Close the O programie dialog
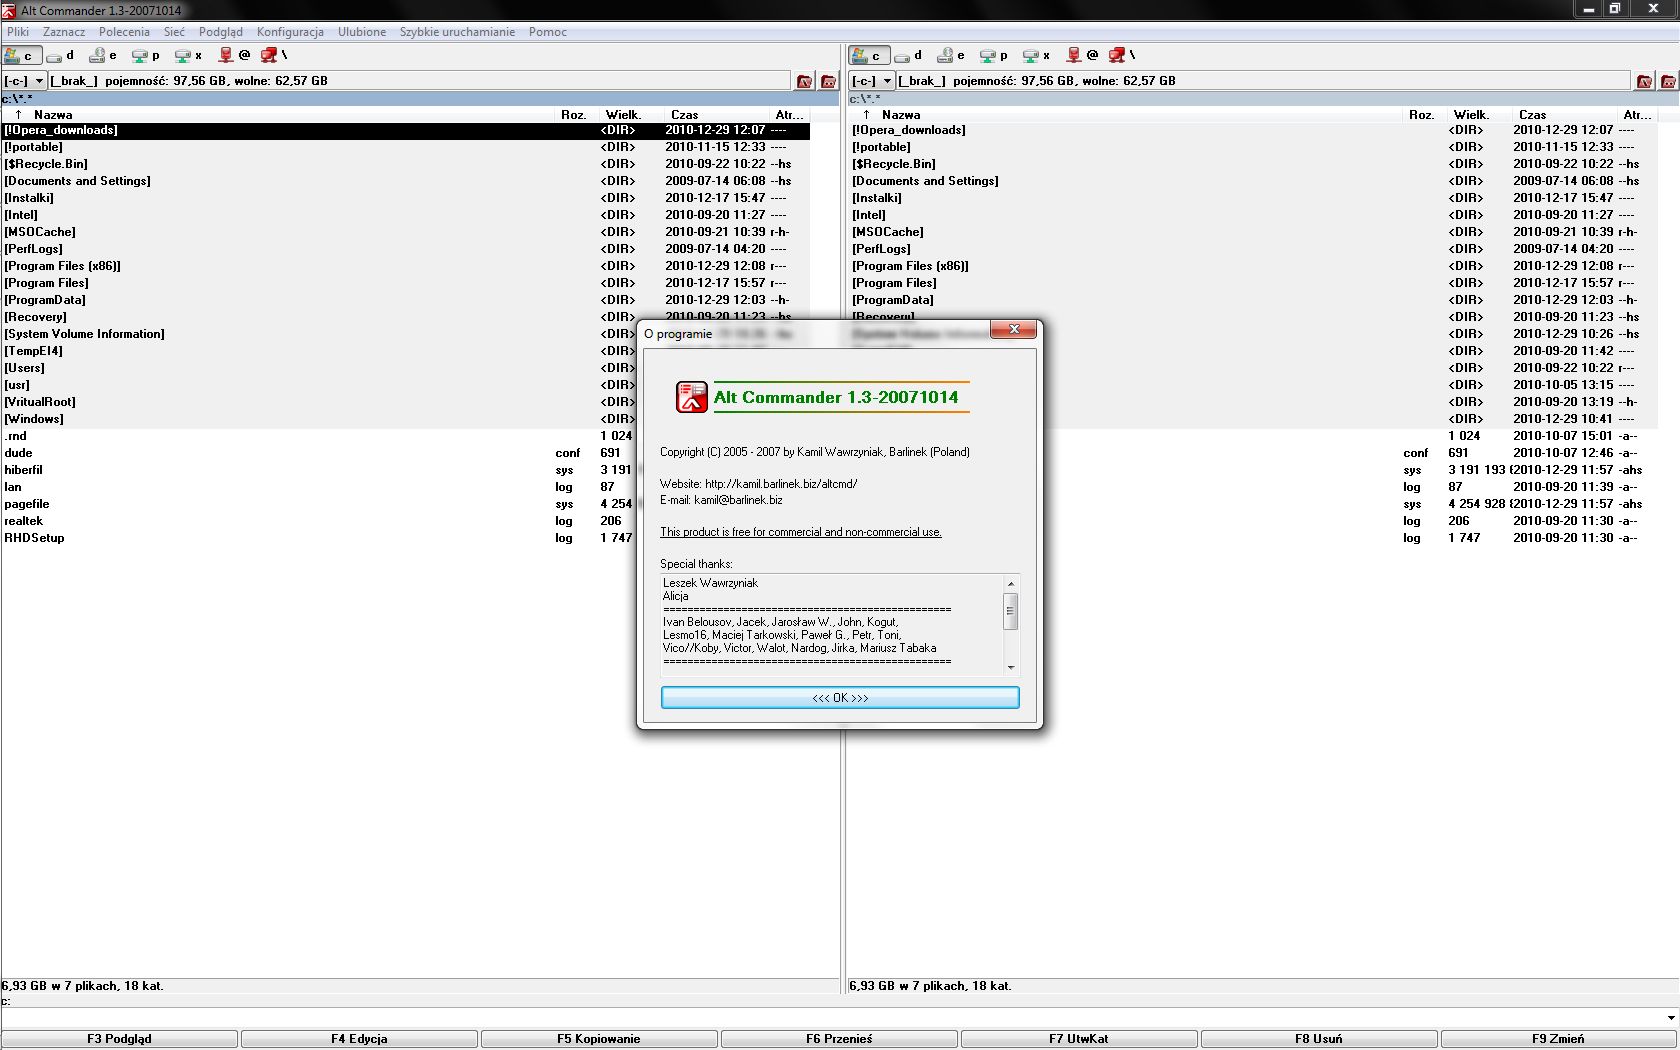 click(x=1014, y=330)
